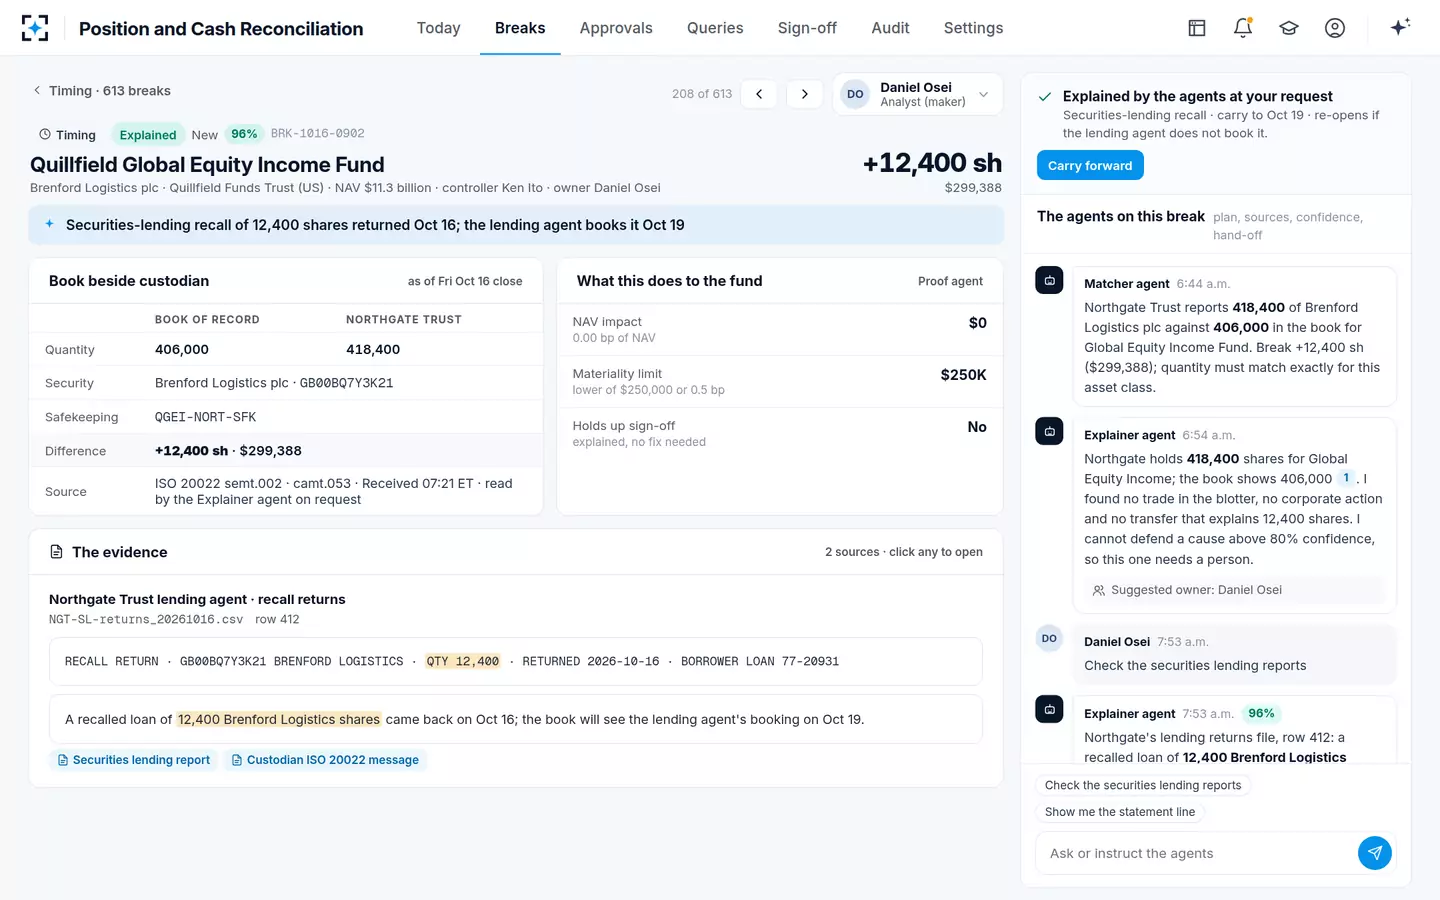Open the learning cap icon

click(1289, 28)
